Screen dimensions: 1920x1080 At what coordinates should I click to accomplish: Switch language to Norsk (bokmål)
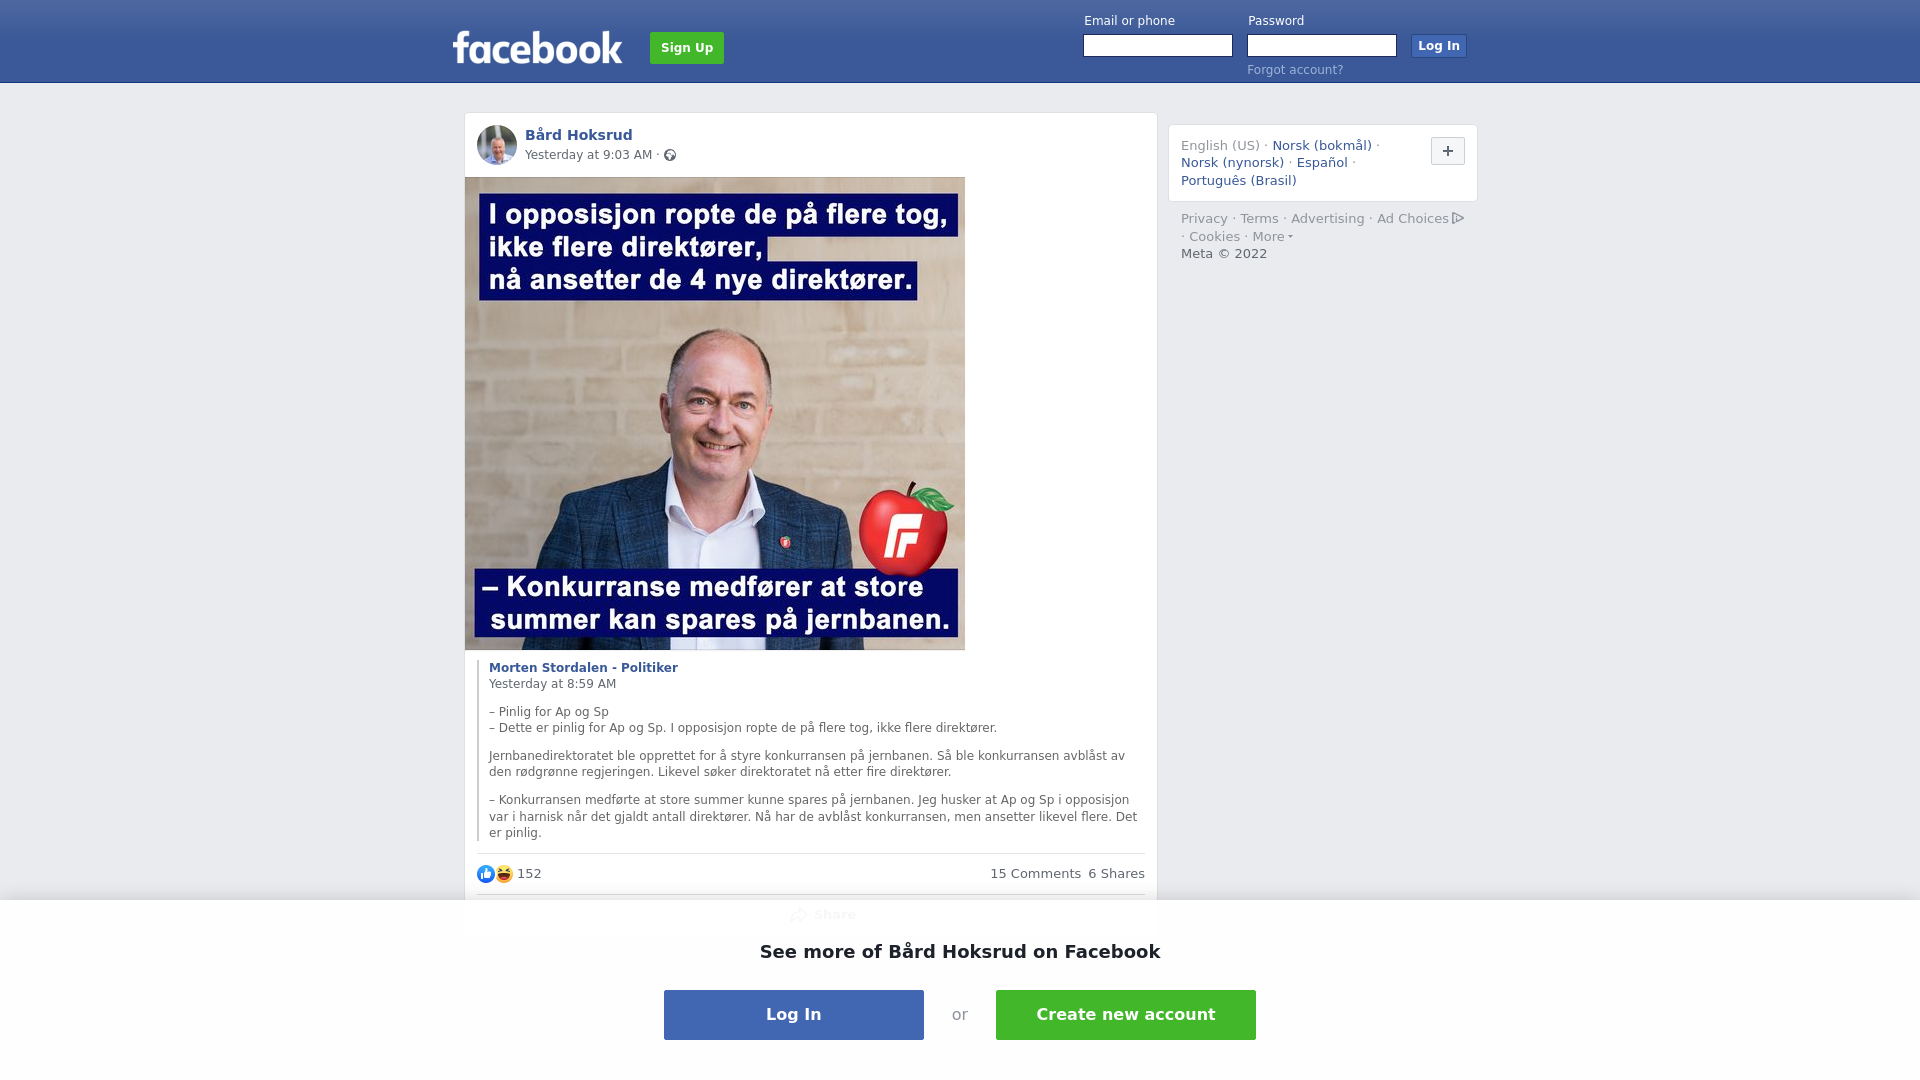[x=1322, y=146]
